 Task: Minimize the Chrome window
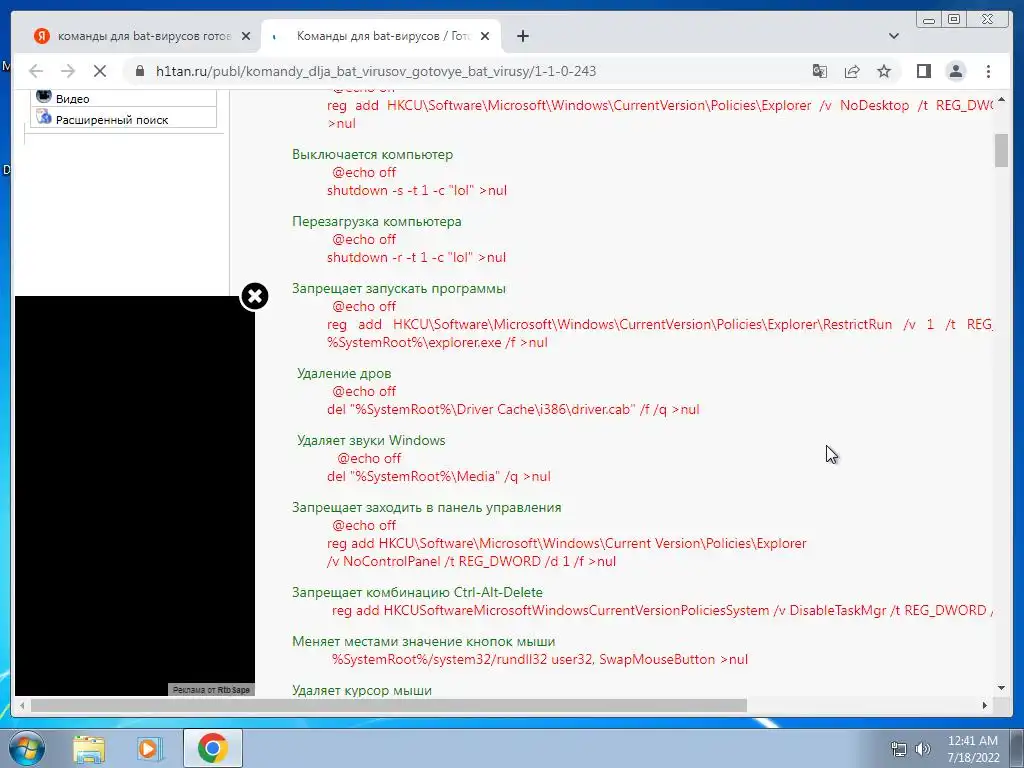929,20
